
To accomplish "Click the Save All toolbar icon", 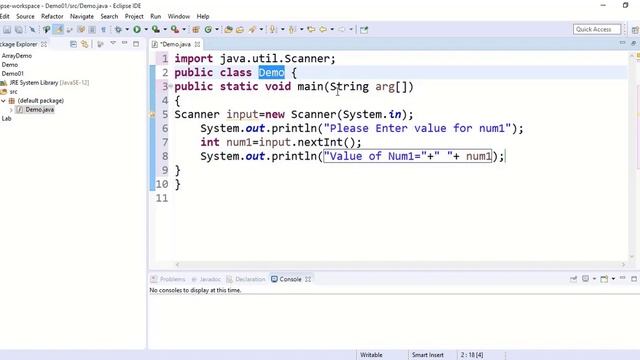I will [19, 29].
